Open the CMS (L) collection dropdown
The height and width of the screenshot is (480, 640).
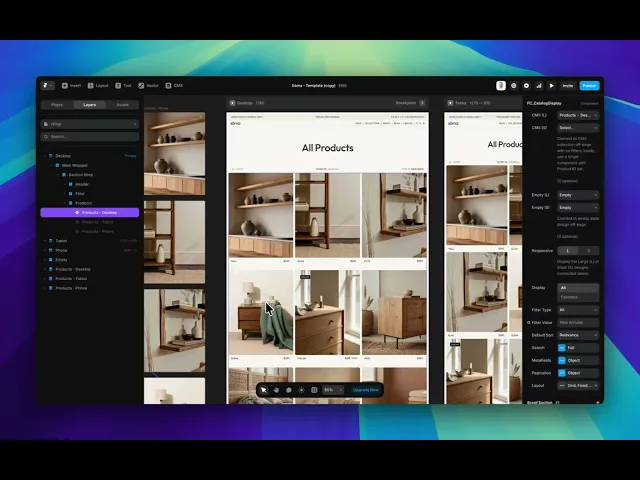(x=578, y=116)
